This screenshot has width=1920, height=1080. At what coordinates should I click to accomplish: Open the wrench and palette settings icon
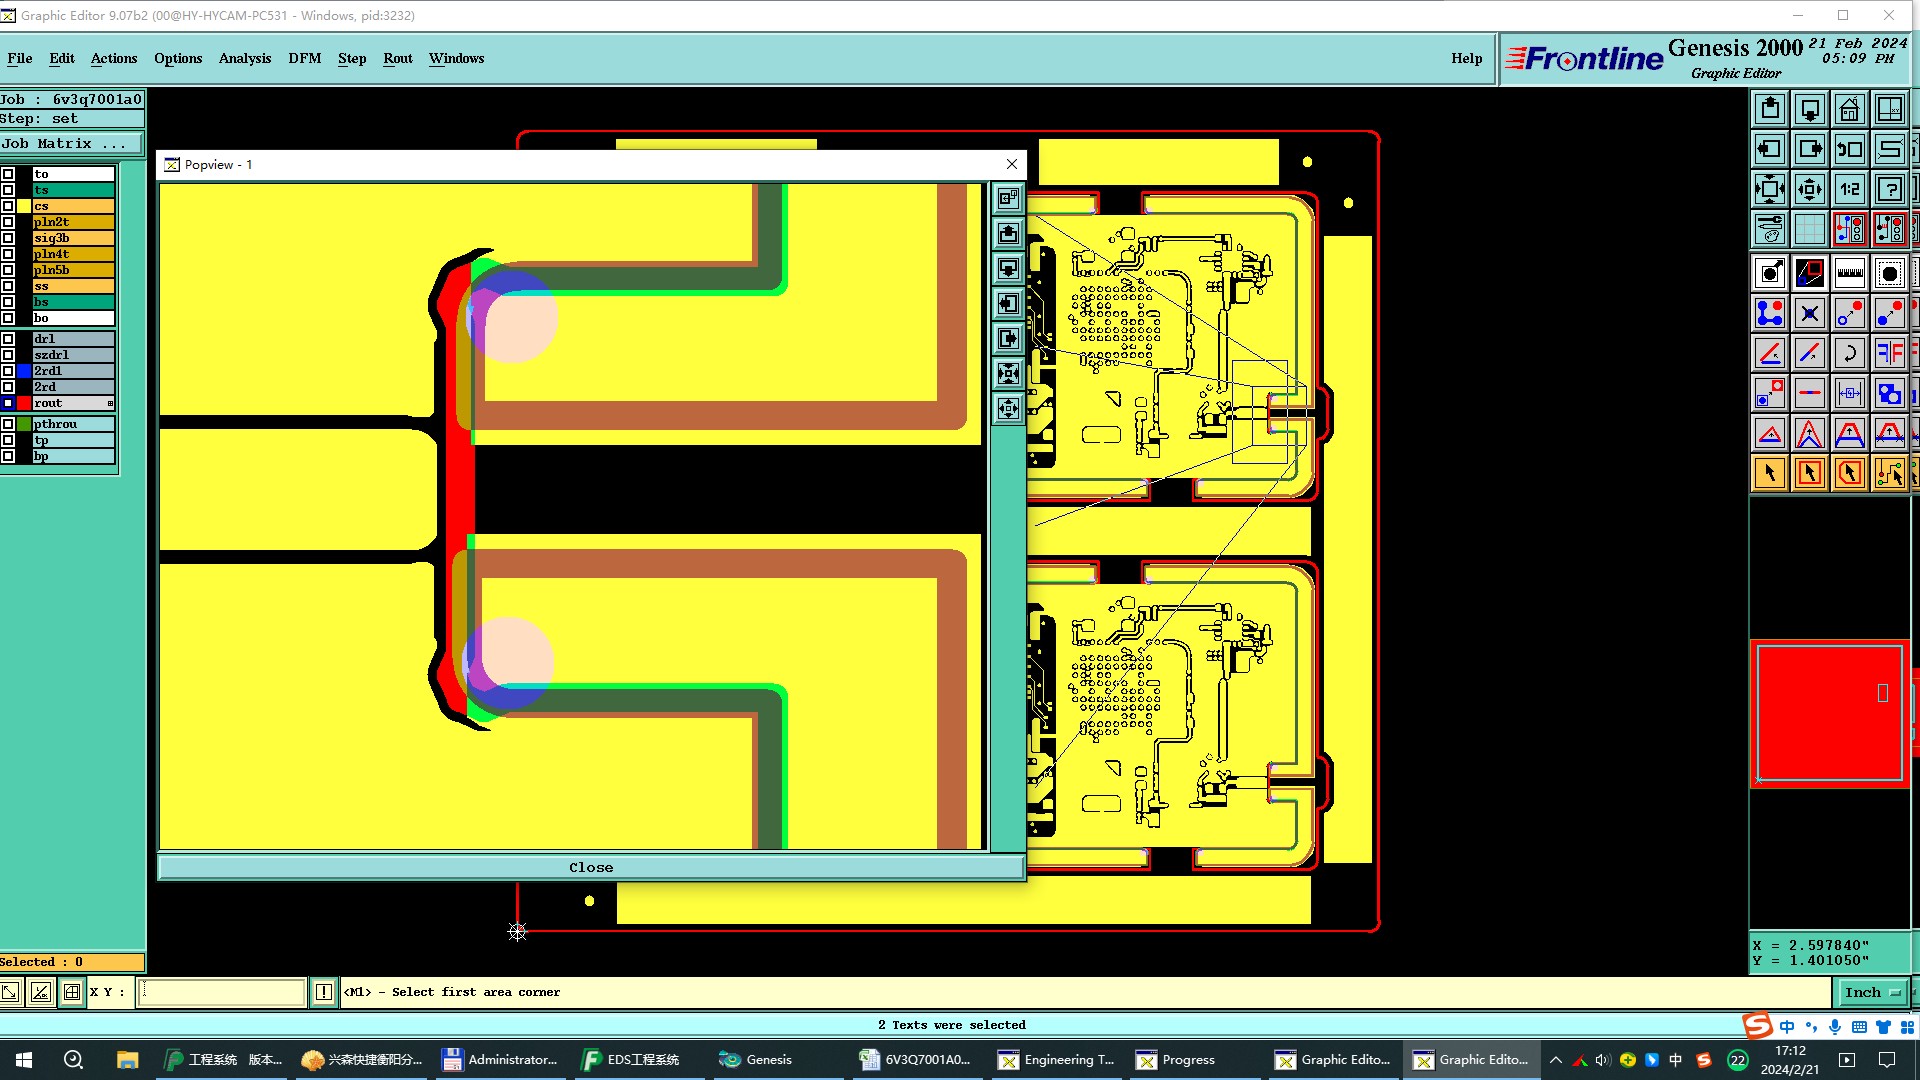[1769, 229]
